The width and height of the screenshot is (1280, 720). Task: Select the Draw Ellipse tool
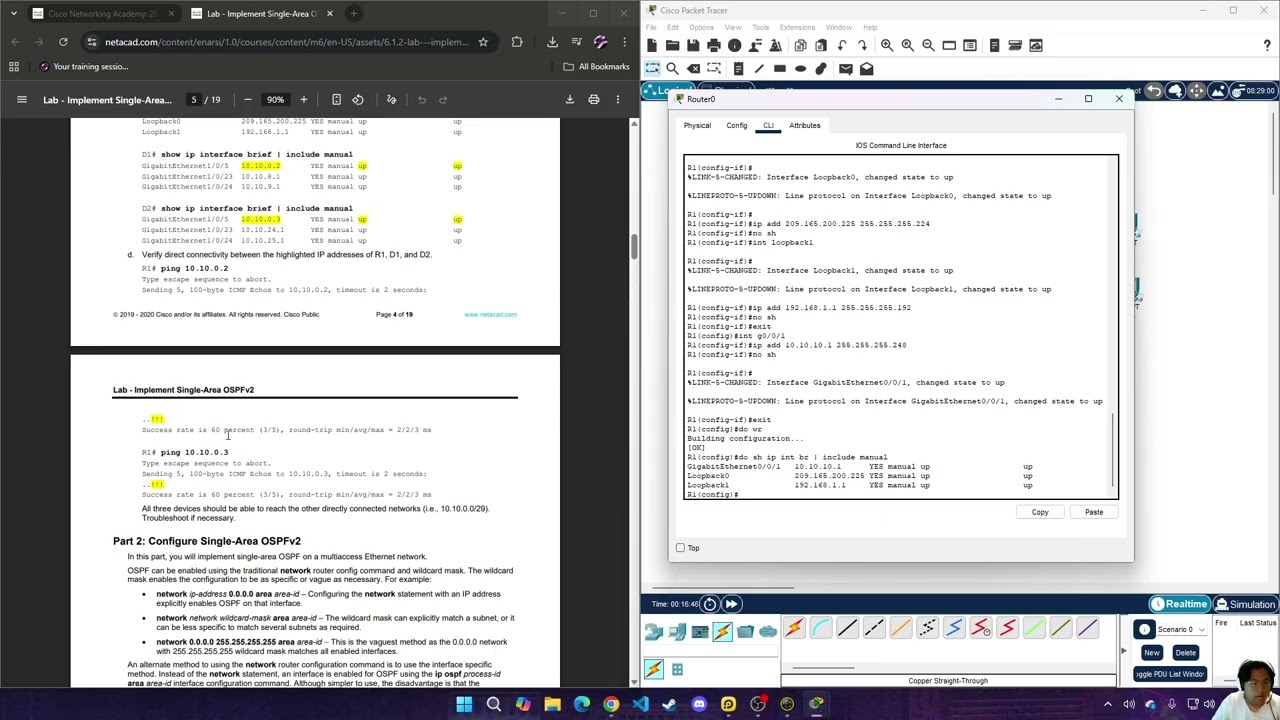pyautogui.click(x=801, y=69)
